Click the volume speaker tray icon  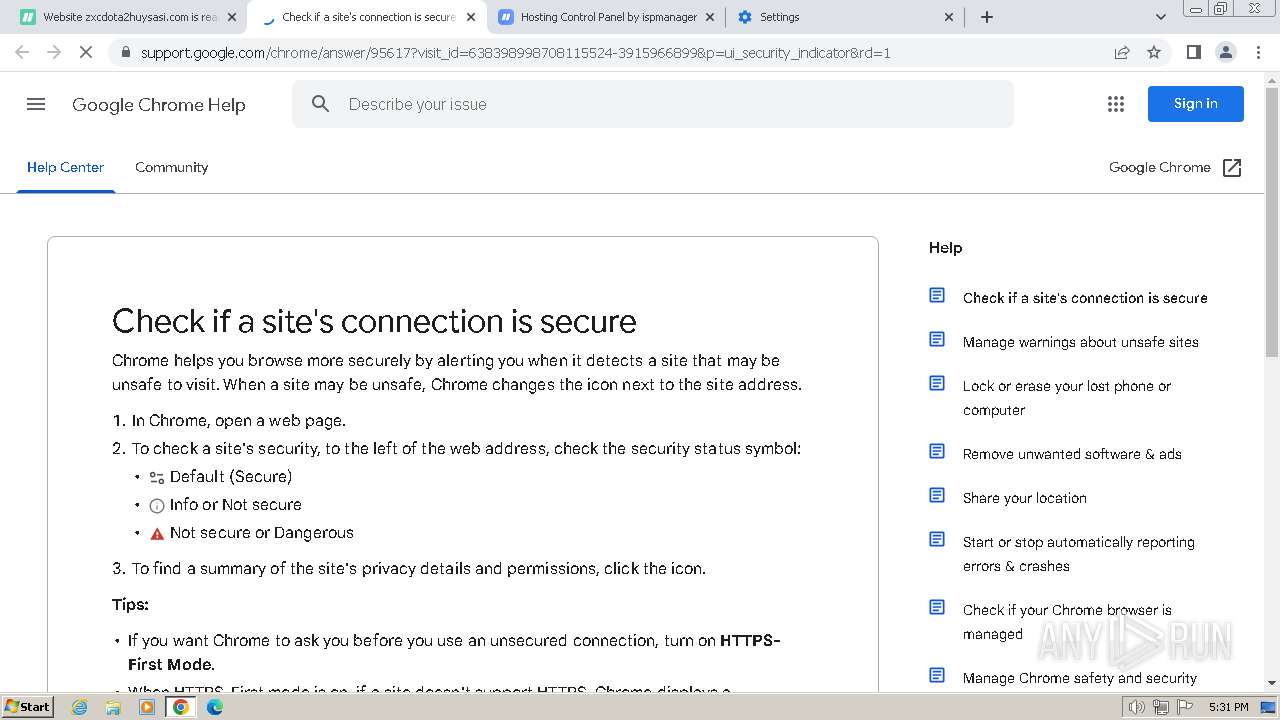click(1136, 707)
